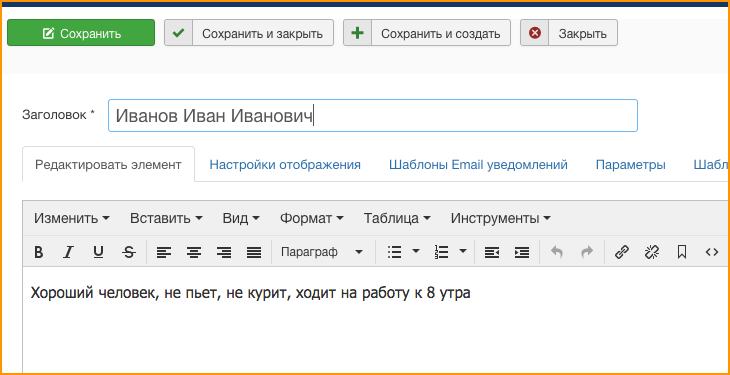Toggle underline formatting
Image resolution: width=730 pixels, height=375 pixels.
tap(98, 252)
